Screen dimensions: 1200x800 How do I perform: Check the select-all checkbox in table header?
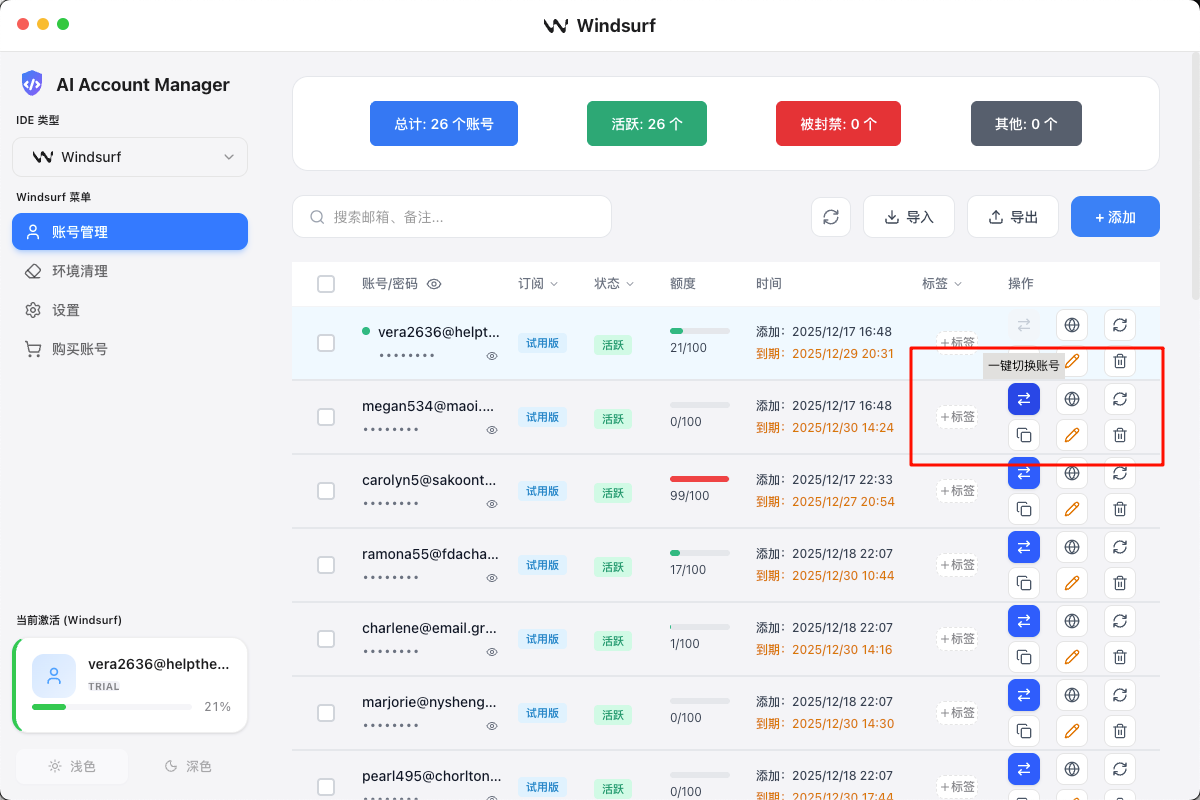[x=326, y=284]
